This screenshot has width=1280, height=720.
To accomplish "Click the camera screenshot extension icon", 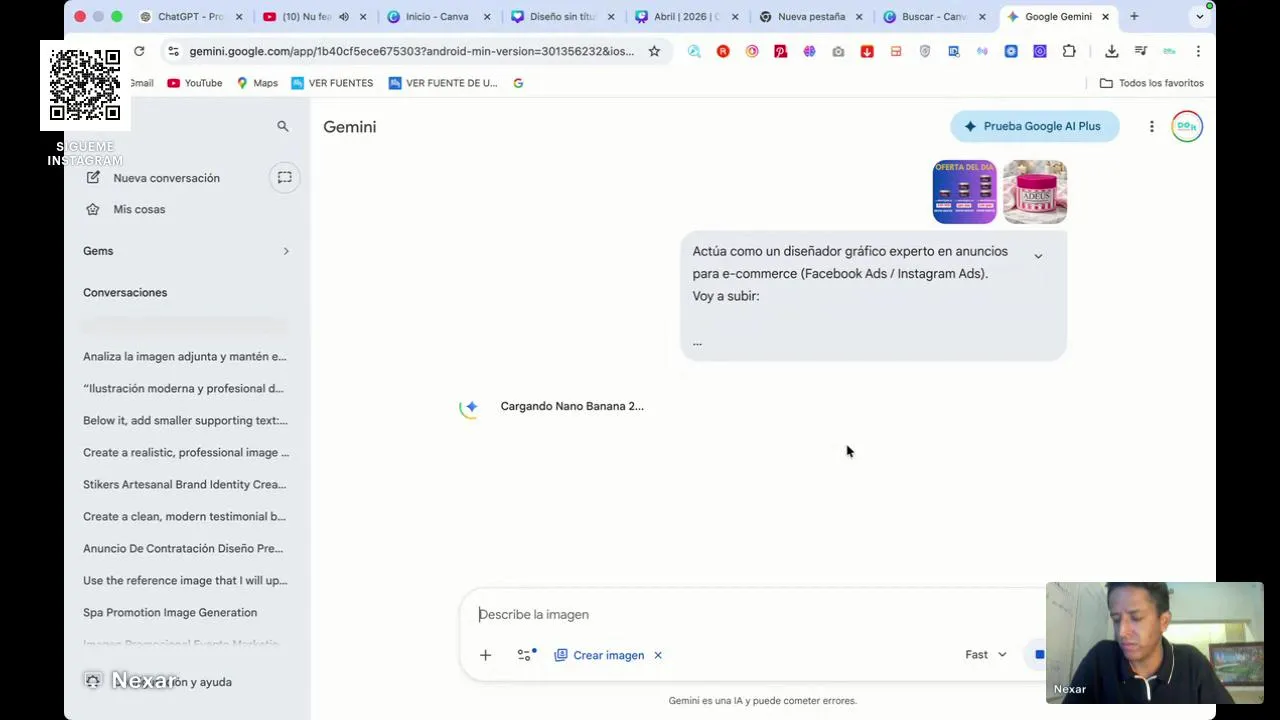I will pos(838,51).
